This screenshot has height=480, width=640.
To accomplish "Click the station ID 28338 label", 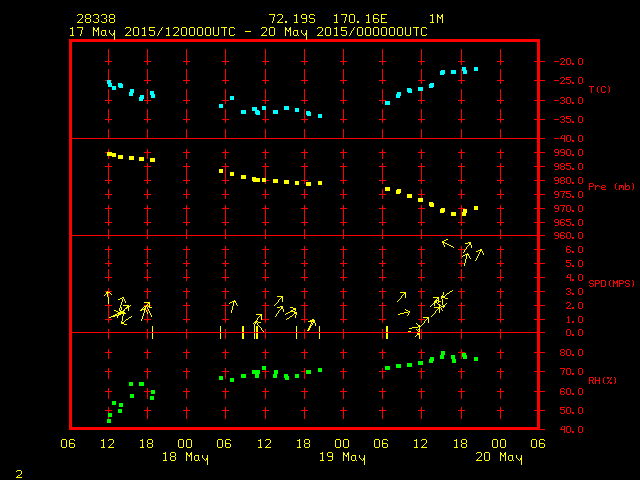I will (95, 19).
